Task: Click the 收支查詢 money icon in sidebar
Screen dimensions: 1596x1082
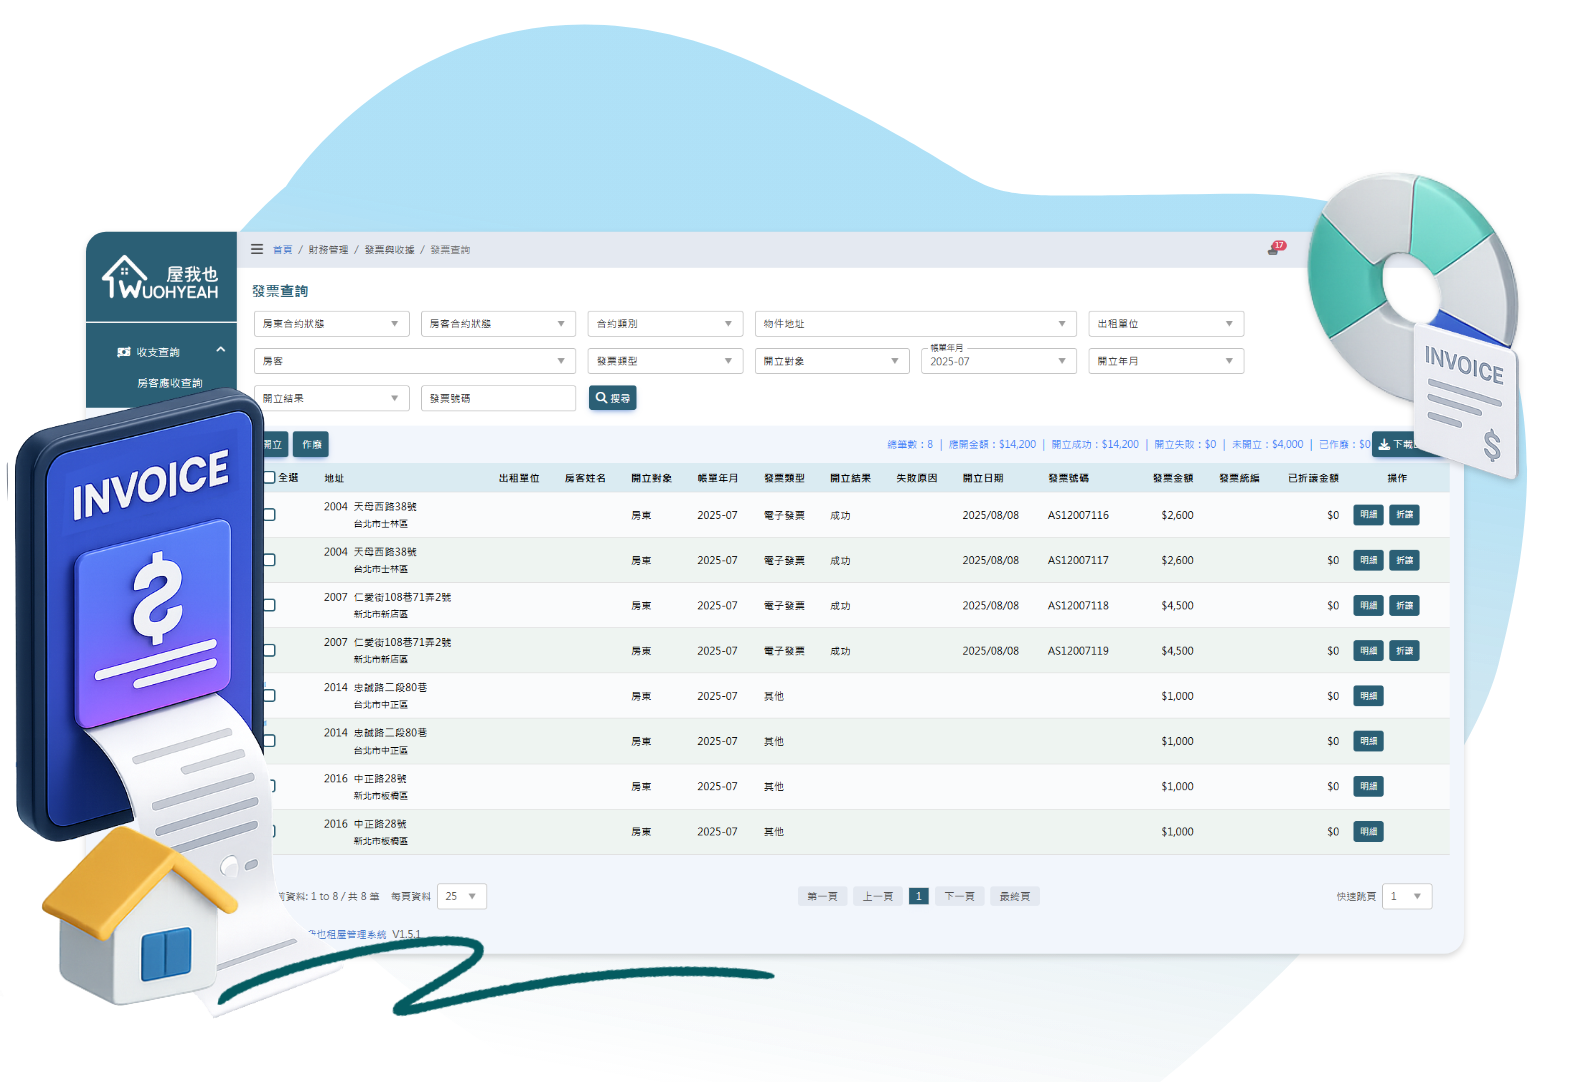Action: (124, 352)
